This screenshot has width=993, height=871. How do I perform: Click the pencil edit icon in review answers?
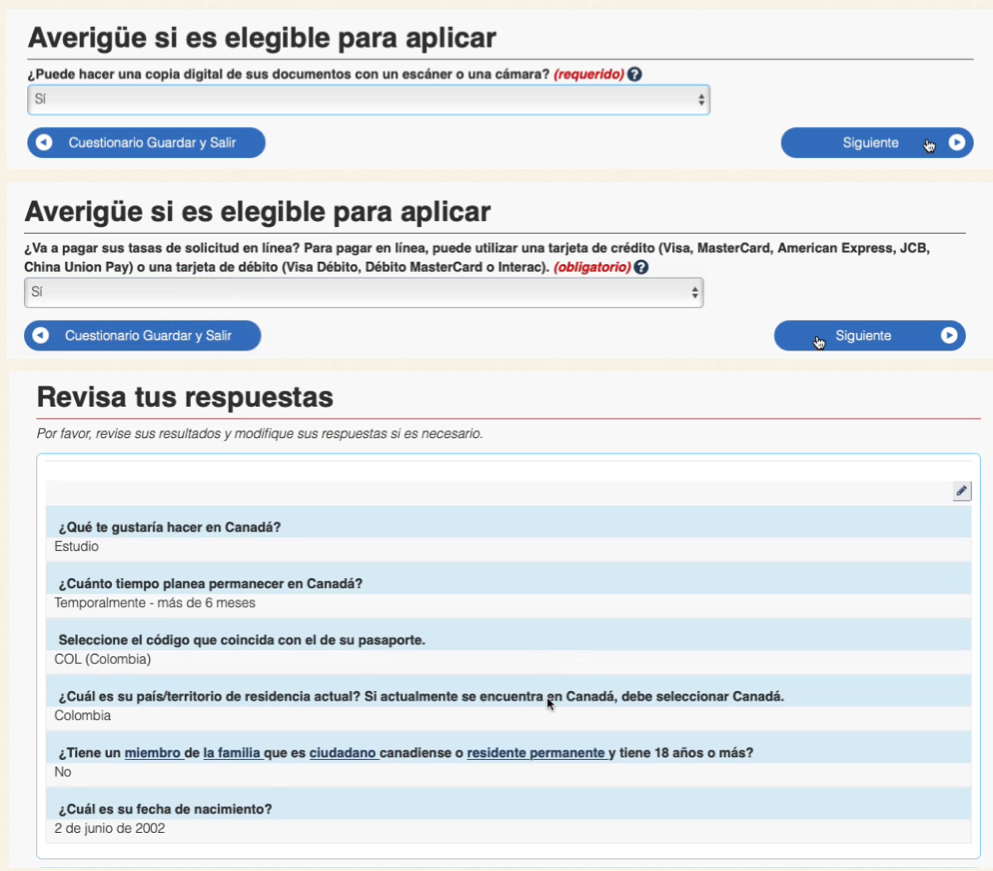pyautogui.click(x=961, y=491)
